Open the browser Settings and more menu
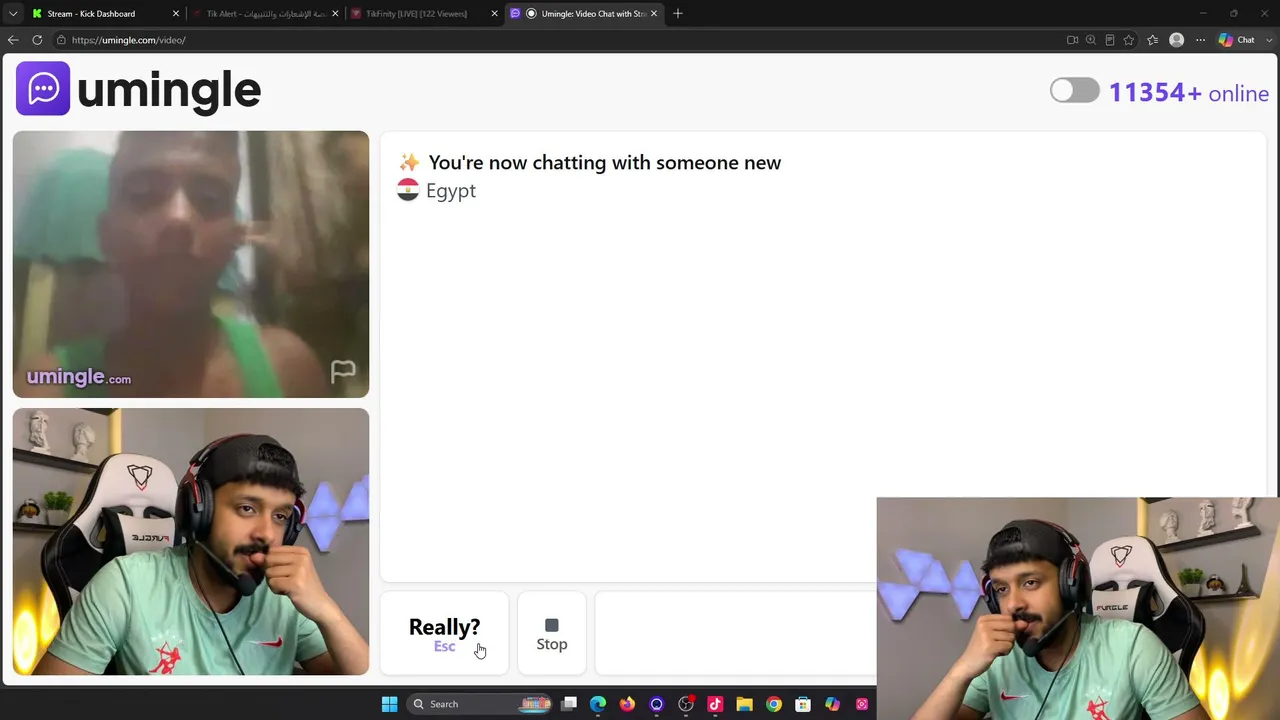Image resolution: width=1280 pixels, height=720 pixels. (x=1200, y=40)
